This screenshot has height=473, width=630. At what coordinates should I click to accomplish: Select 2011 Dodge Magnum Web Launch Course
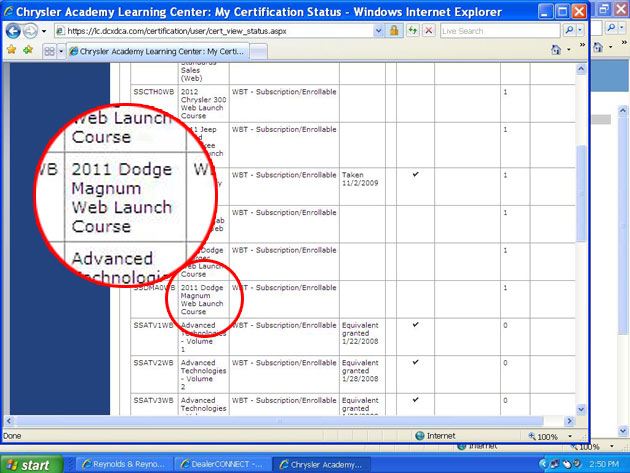[202, 299]
